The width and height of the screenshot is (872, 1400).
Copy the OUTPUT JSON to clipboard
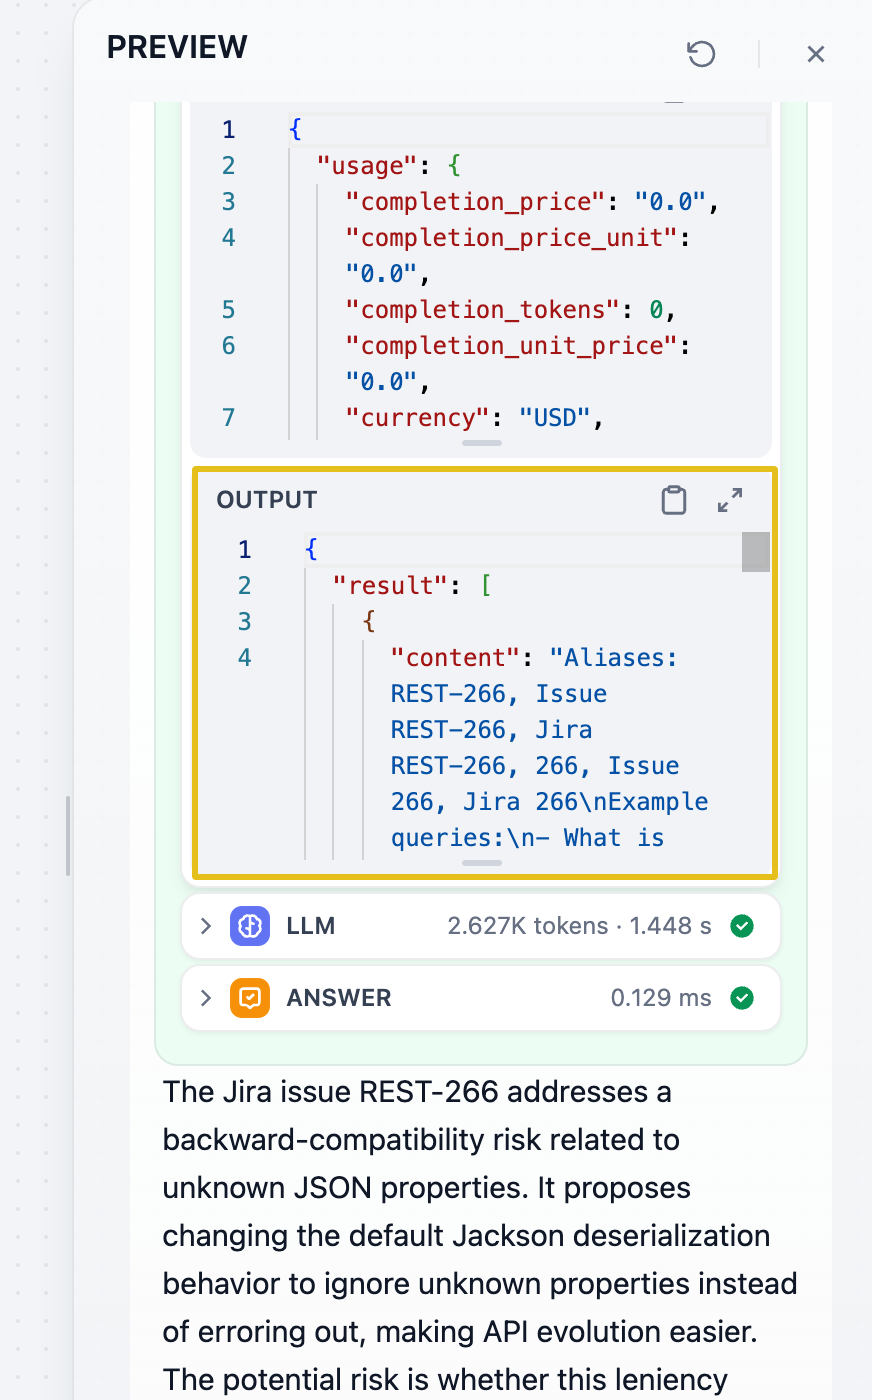click(674, 500)
